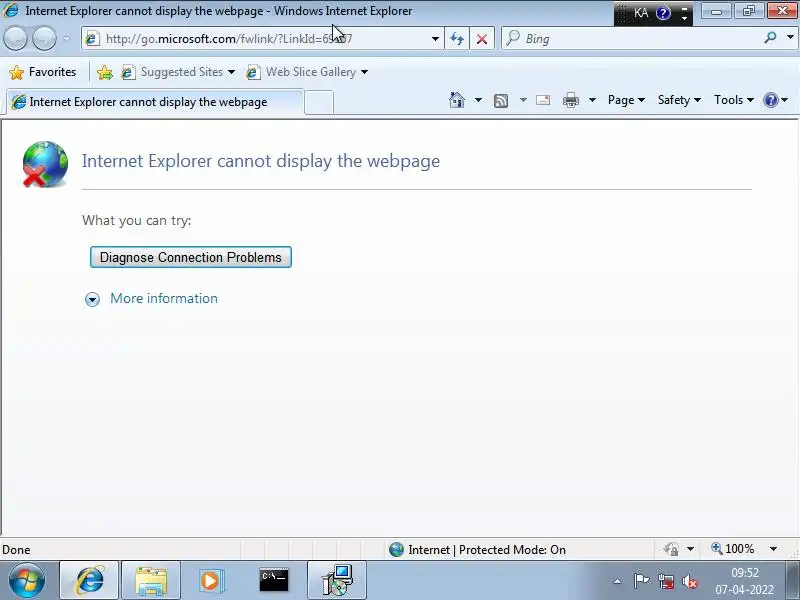
Task: Click the Forward navigation button
Action: click(x=44, y=38)
